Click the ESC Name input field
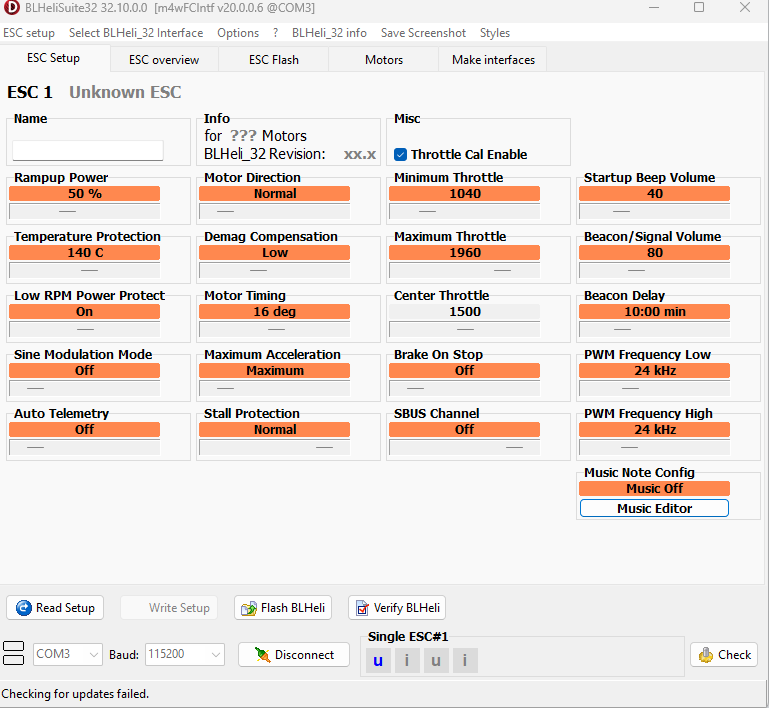Viewport: 769px width, 708px height. click(x=88, y=151)
